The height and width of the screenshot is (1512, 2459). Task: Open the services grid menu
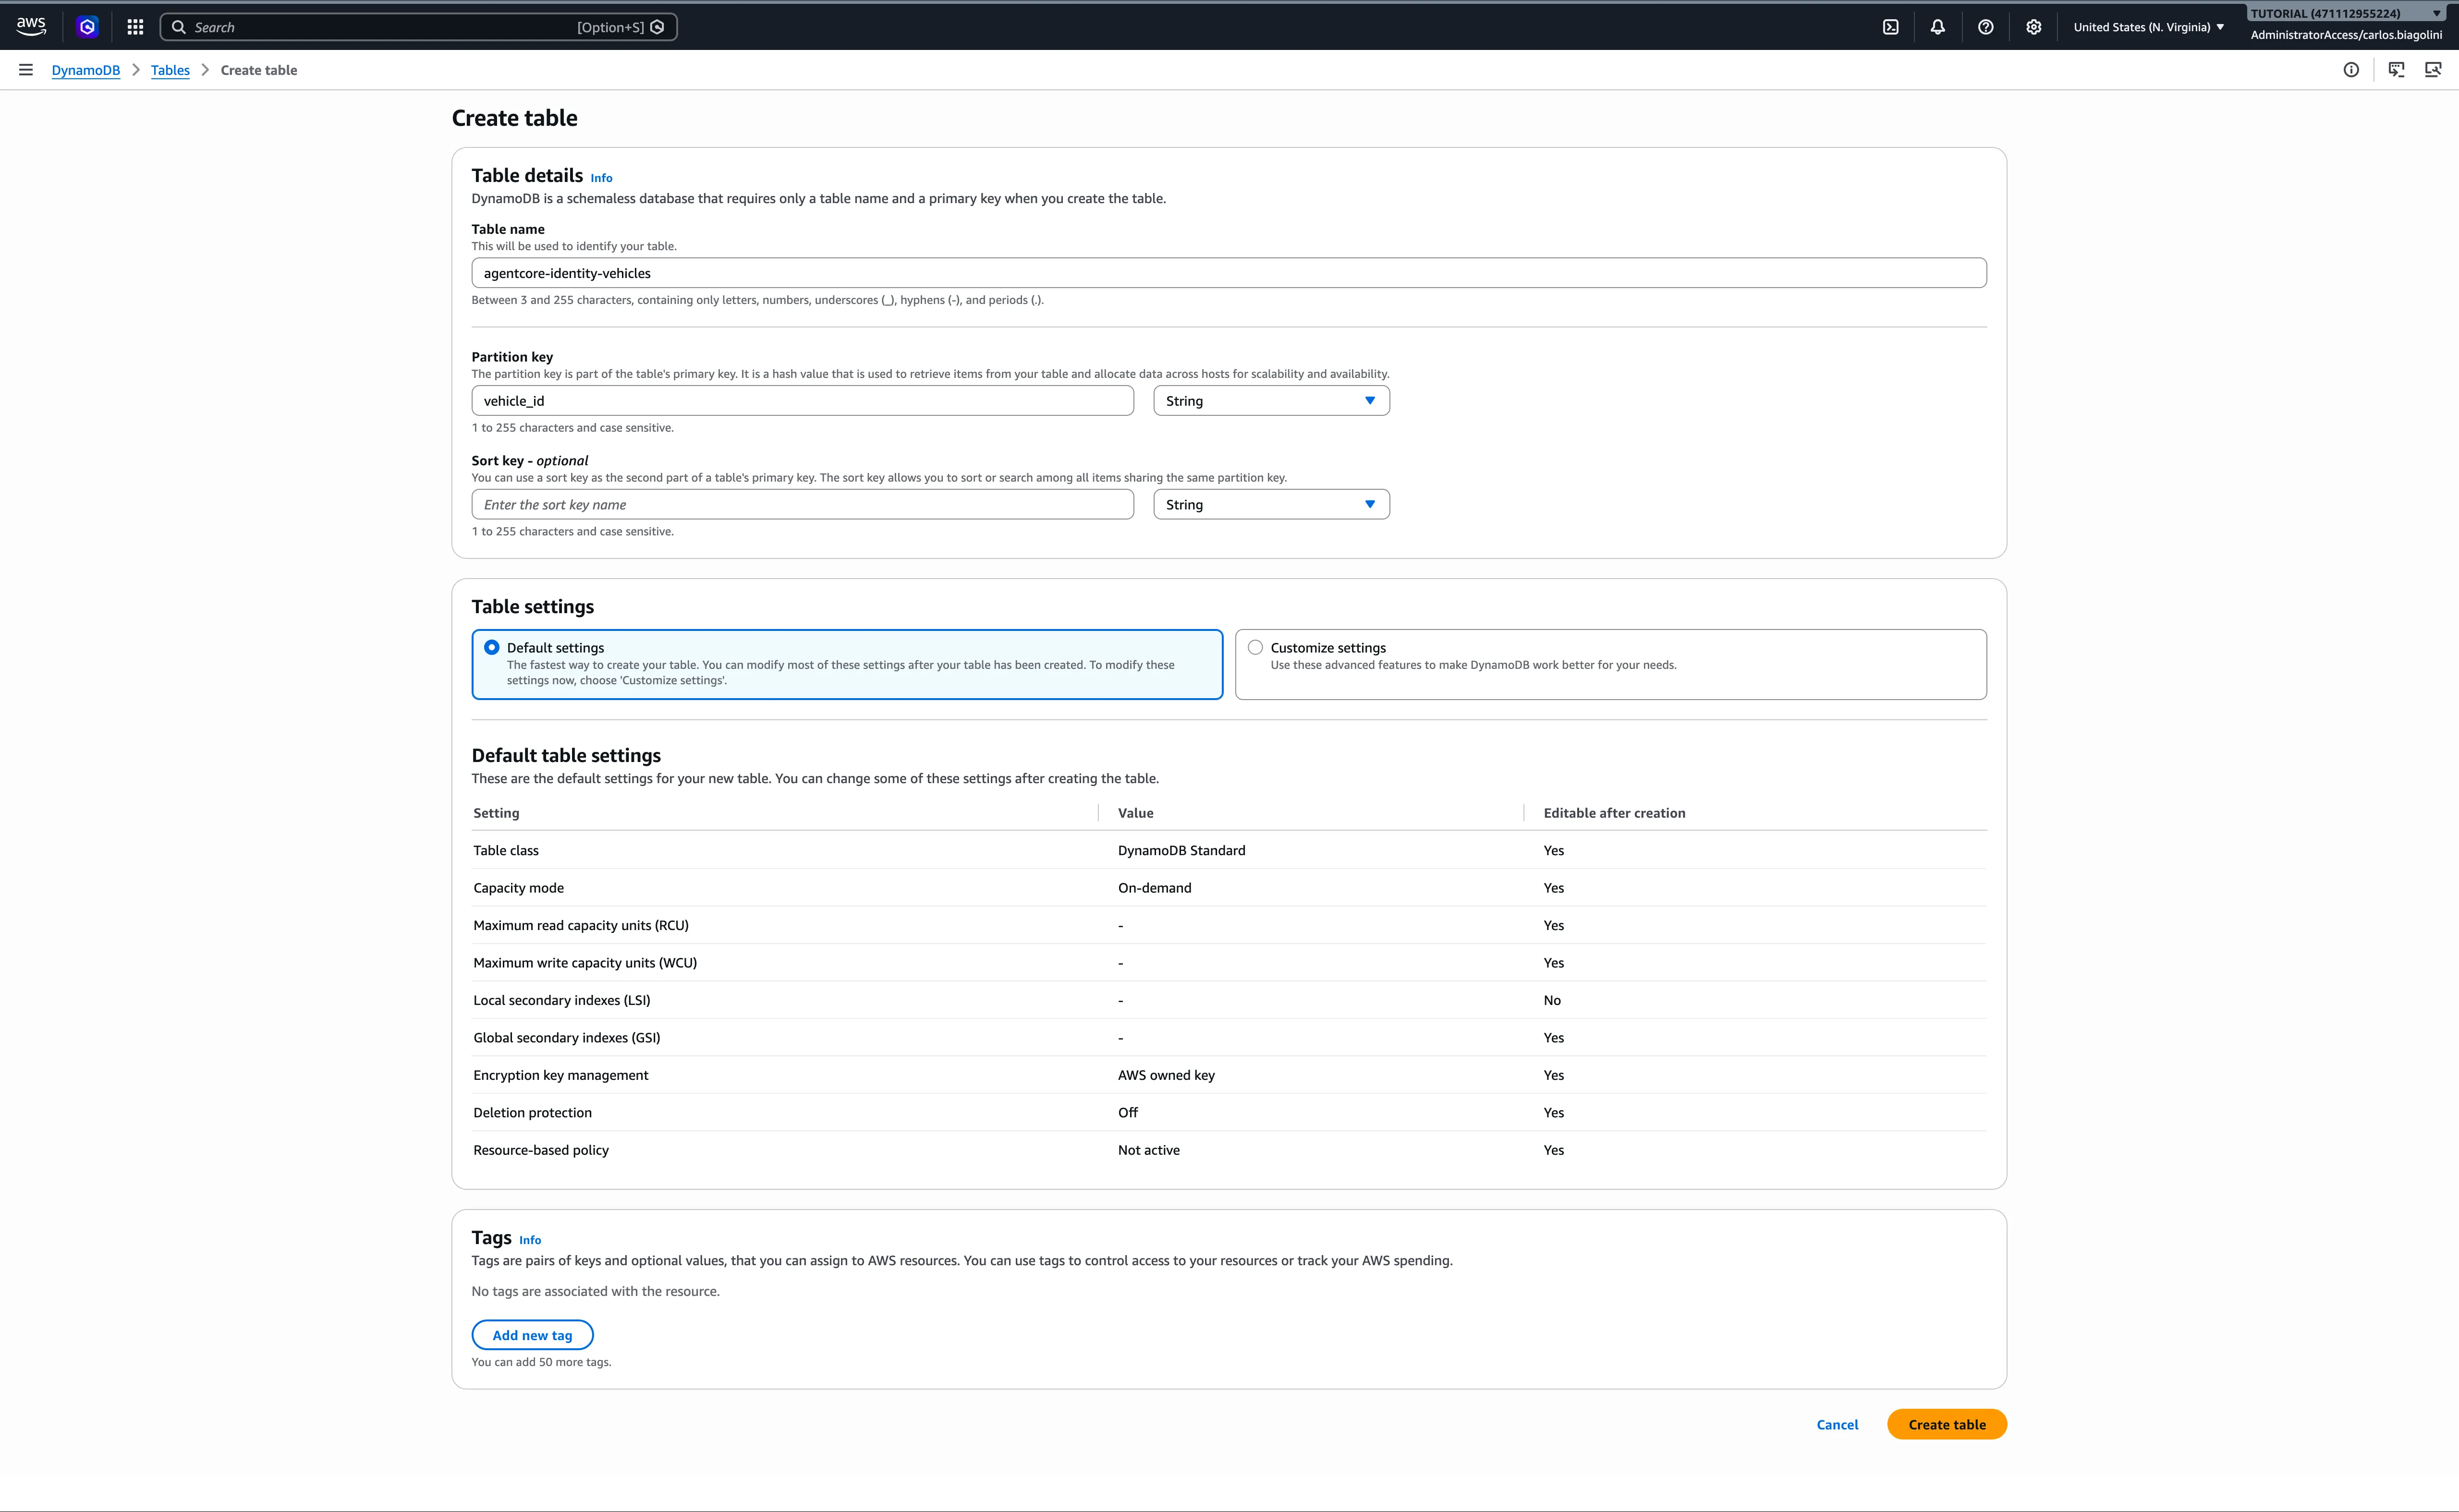135,27
